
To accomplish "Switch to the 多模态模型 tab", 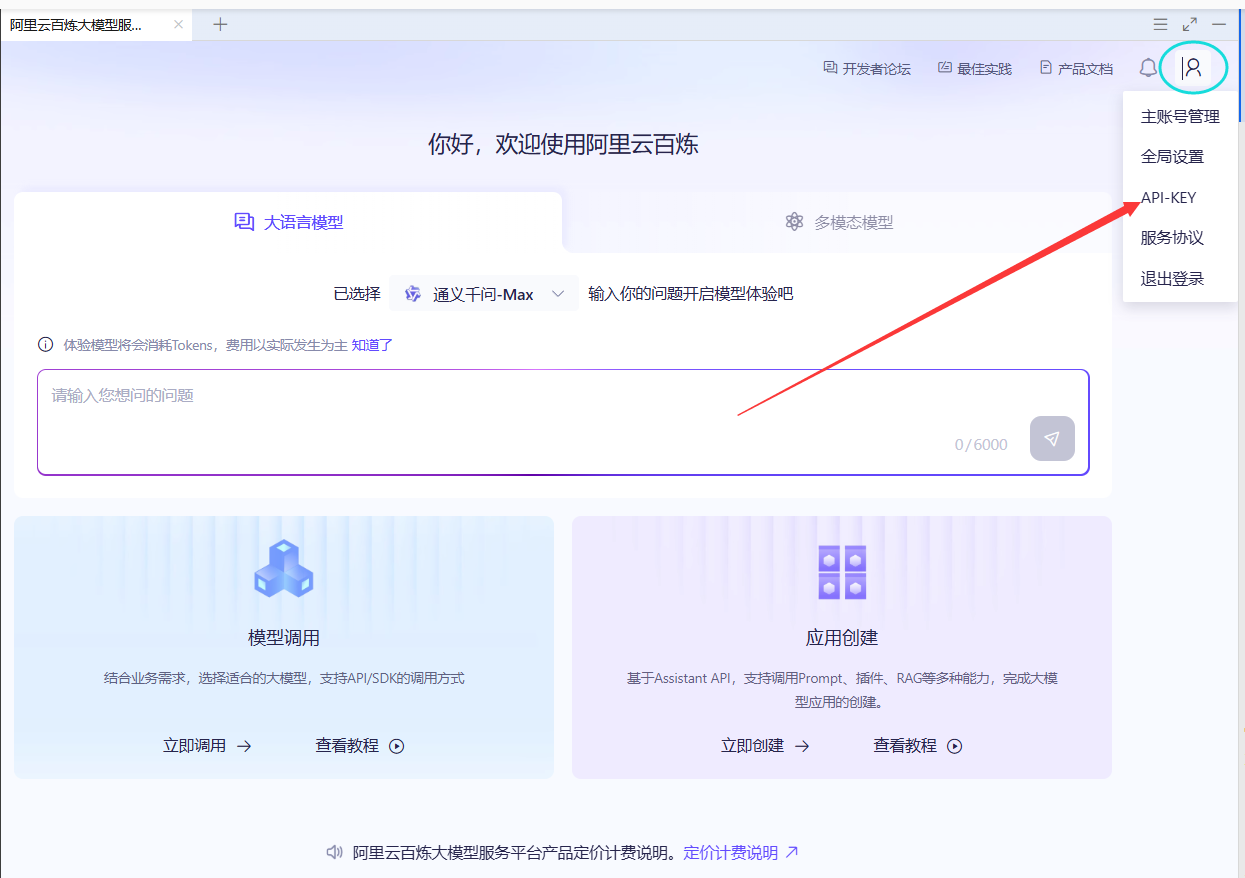I will click(x=838, y=222).
